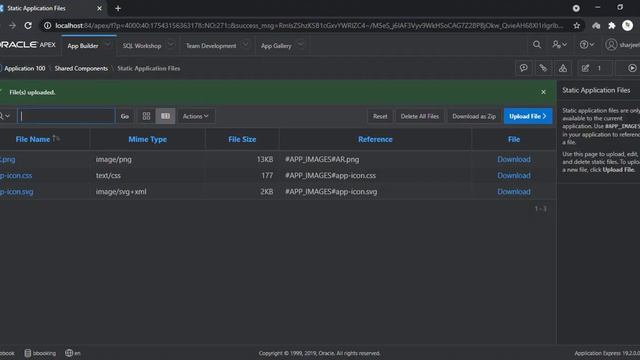
Task: Open the App Builder tab
Action: [x=83, y=46]
